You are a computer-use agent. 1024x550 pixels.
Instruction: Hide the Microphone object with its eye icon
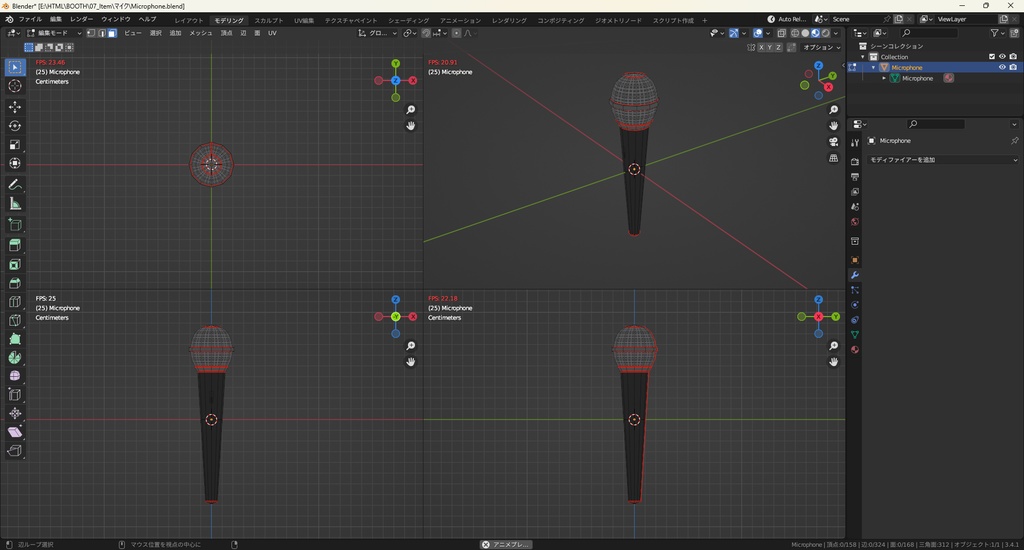click(1001, 67)
